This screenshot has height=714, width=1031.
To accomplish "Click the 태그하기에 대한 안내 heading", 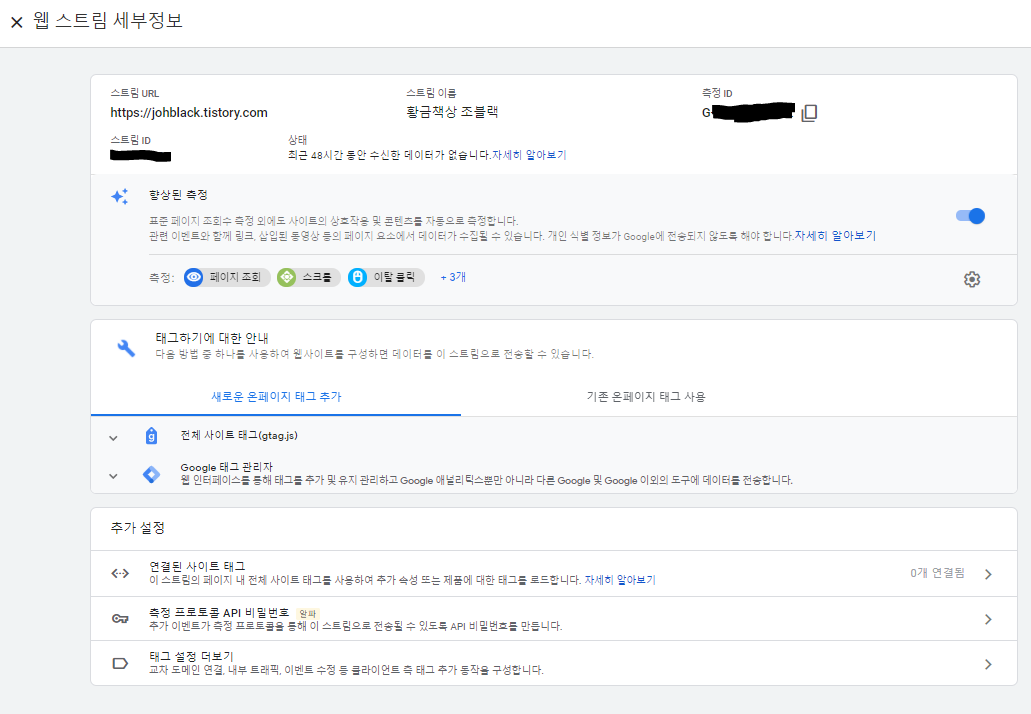I will pyautogui.click(x=212, y=339).
